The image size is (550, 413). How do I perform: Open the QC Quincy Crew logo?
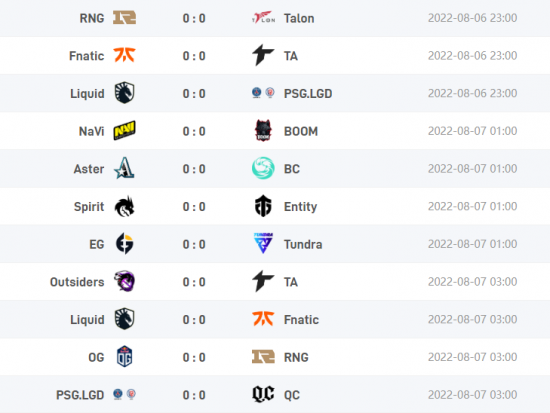tap(263, 394)
